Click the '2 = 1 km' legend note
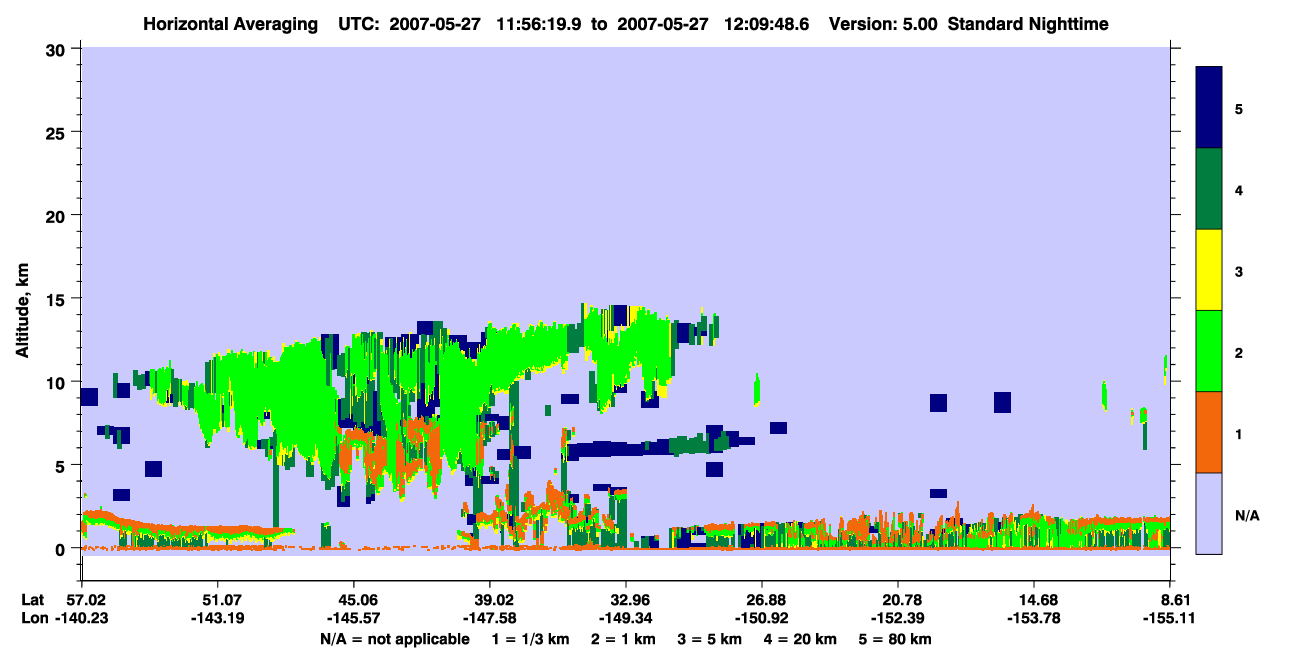 pos(624,639)
